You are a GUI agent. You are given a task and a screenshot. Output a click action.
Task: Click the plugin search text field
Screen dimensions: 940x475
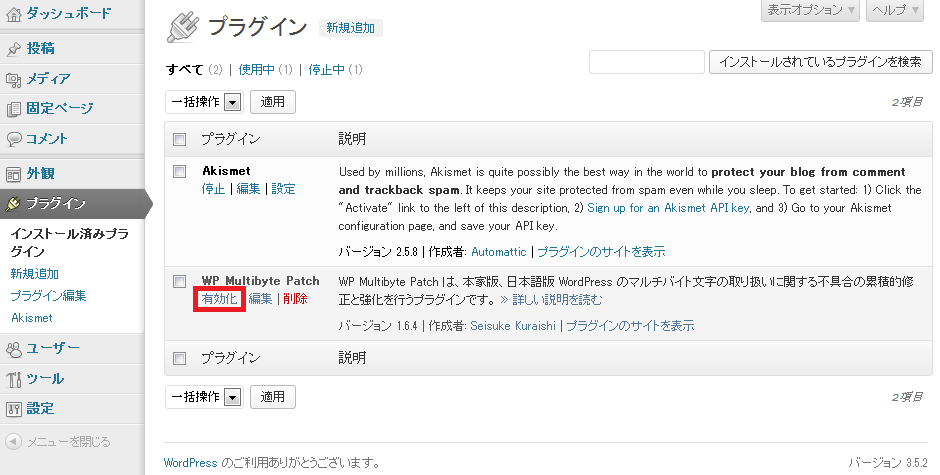[x=647, y=62]
